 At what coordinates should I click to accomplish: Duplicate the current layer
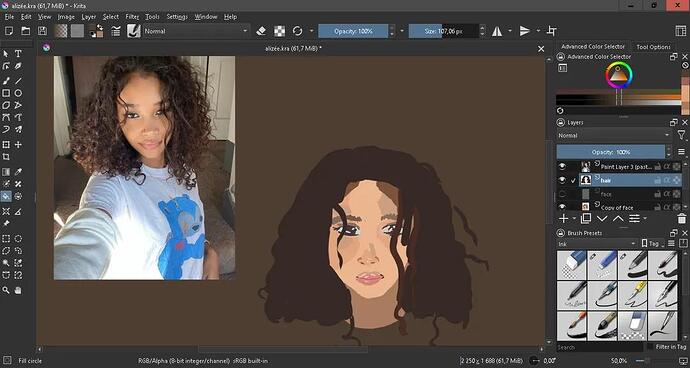tap(585, 218)
